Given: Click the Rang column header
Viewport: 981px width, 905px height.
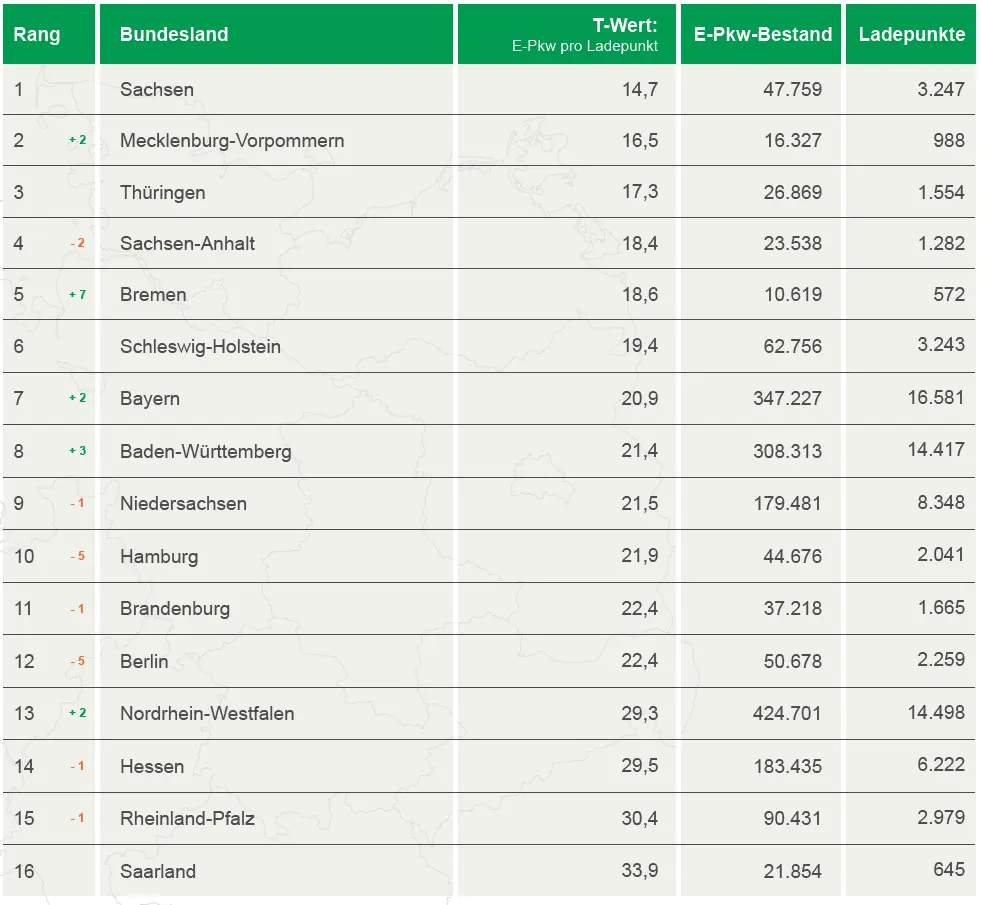Looking at the screenshot, I should 37,34.
